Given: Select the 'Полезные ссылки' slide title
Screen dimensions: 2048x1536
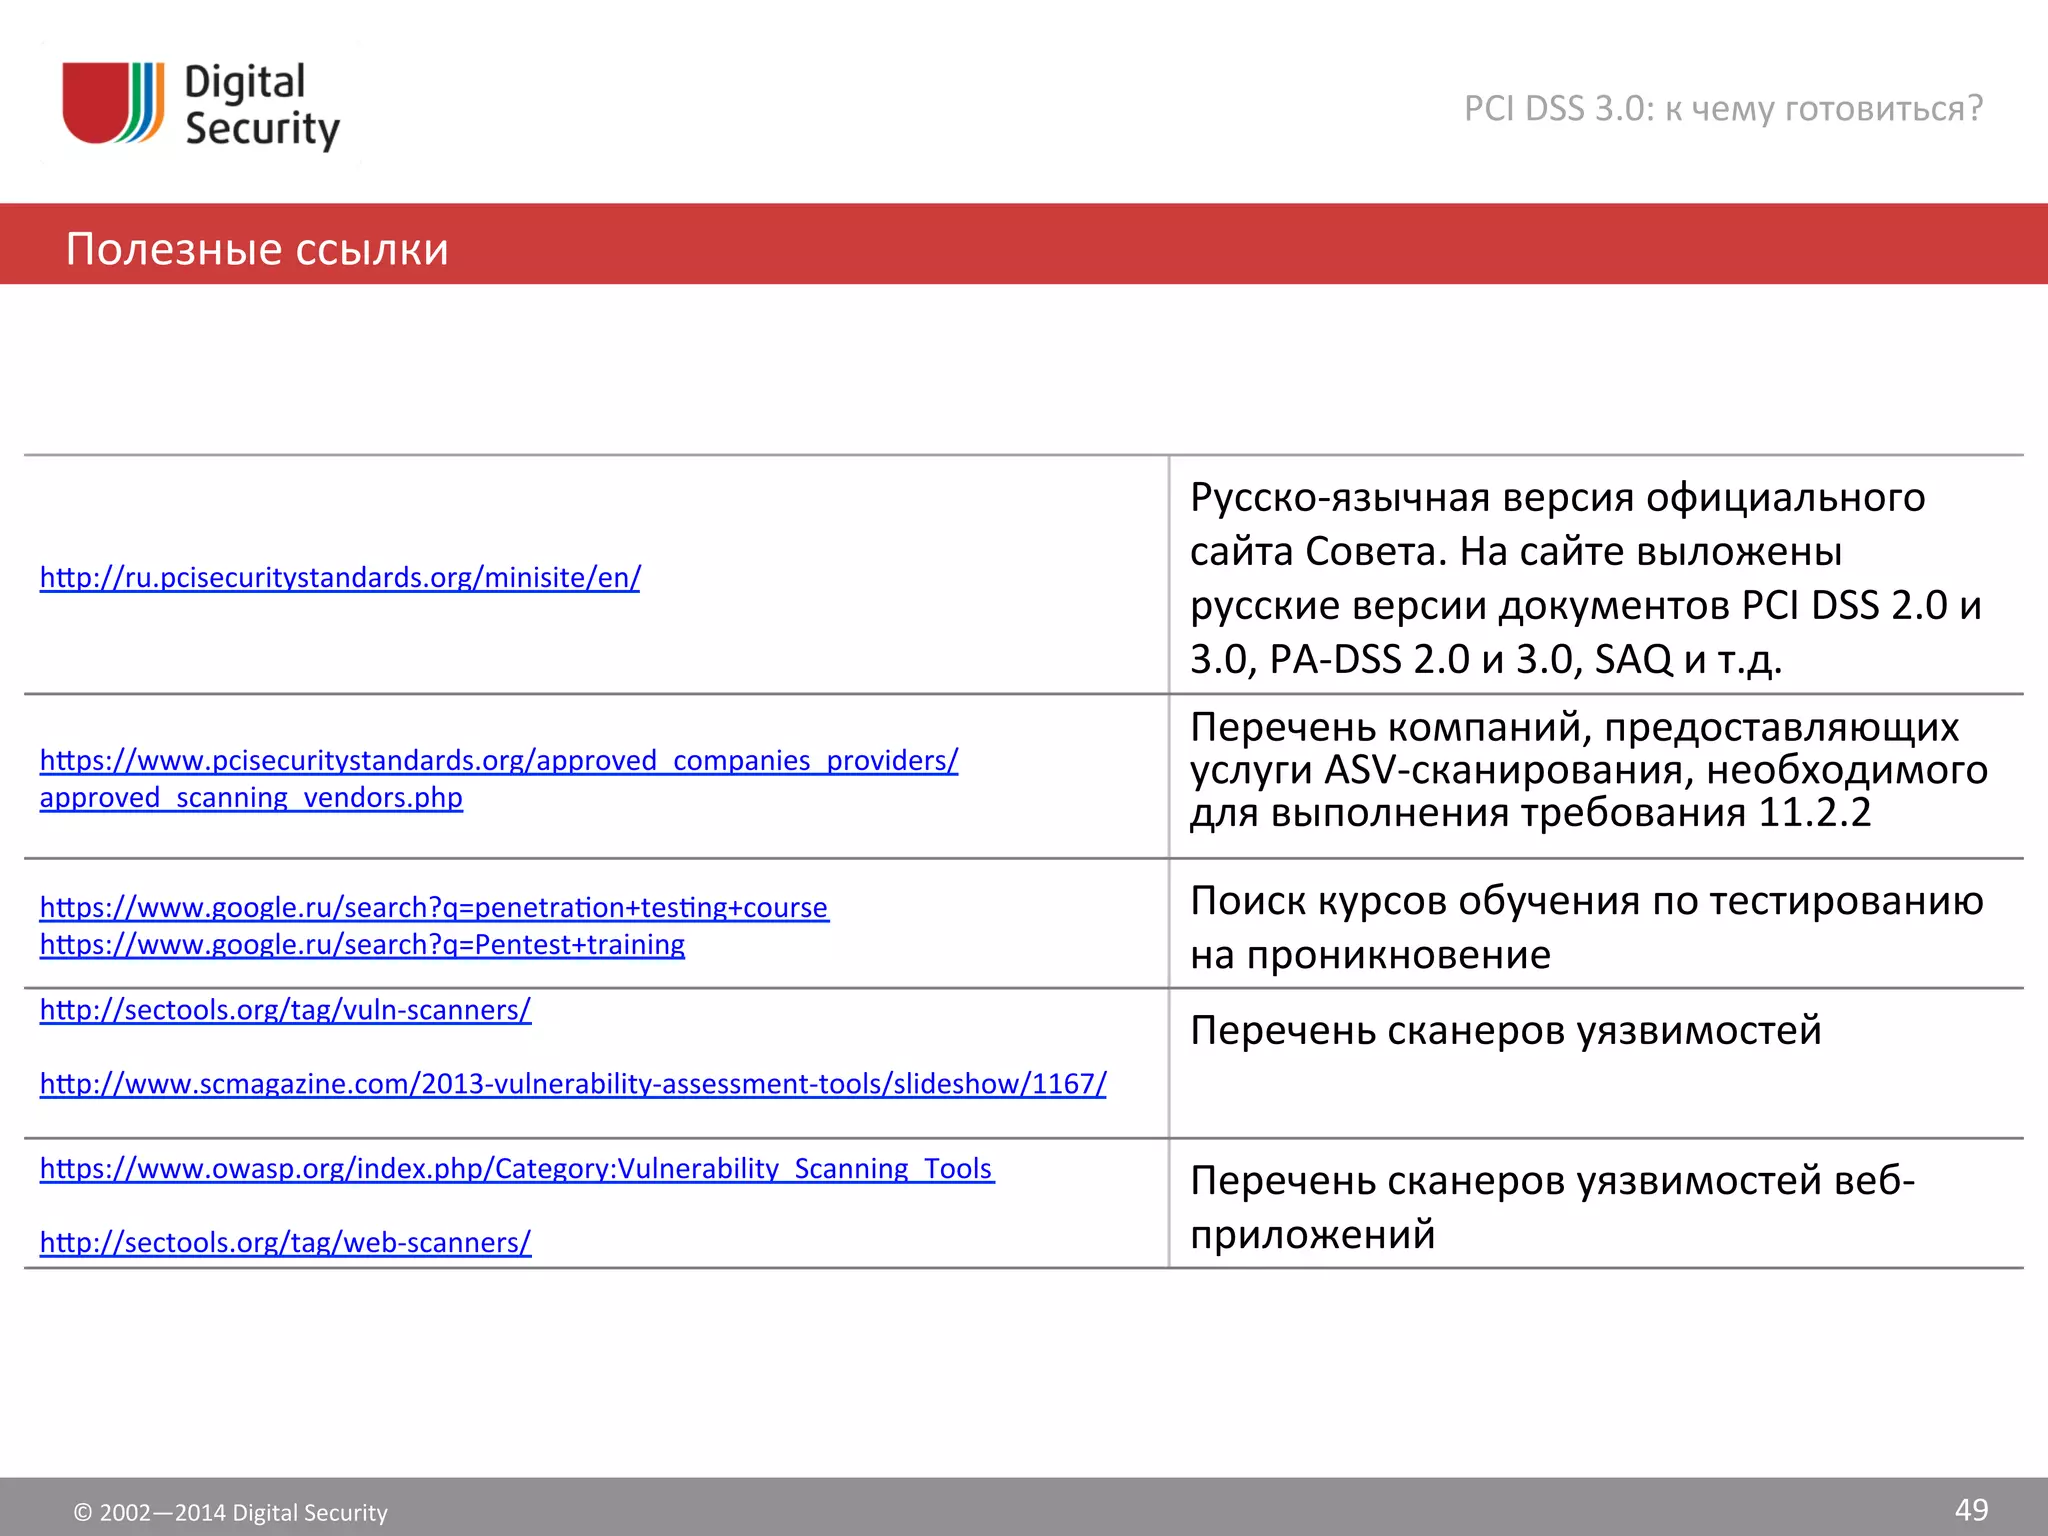Looking at the screenshot, I should click(x=257, y=248).
